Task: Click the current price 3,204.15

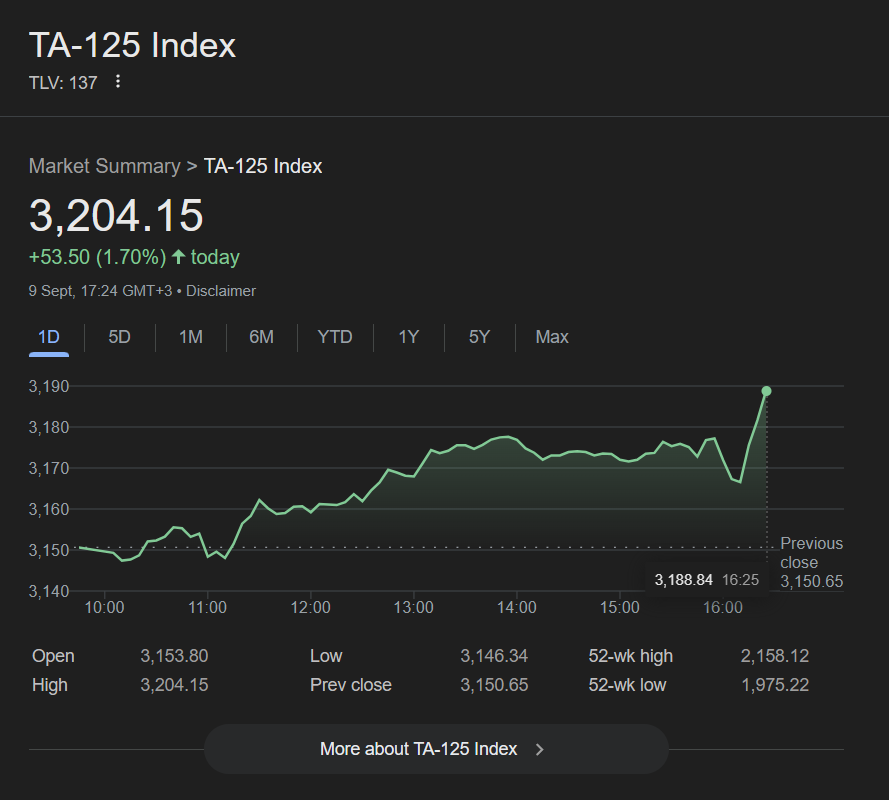Action: pos(116,215)
